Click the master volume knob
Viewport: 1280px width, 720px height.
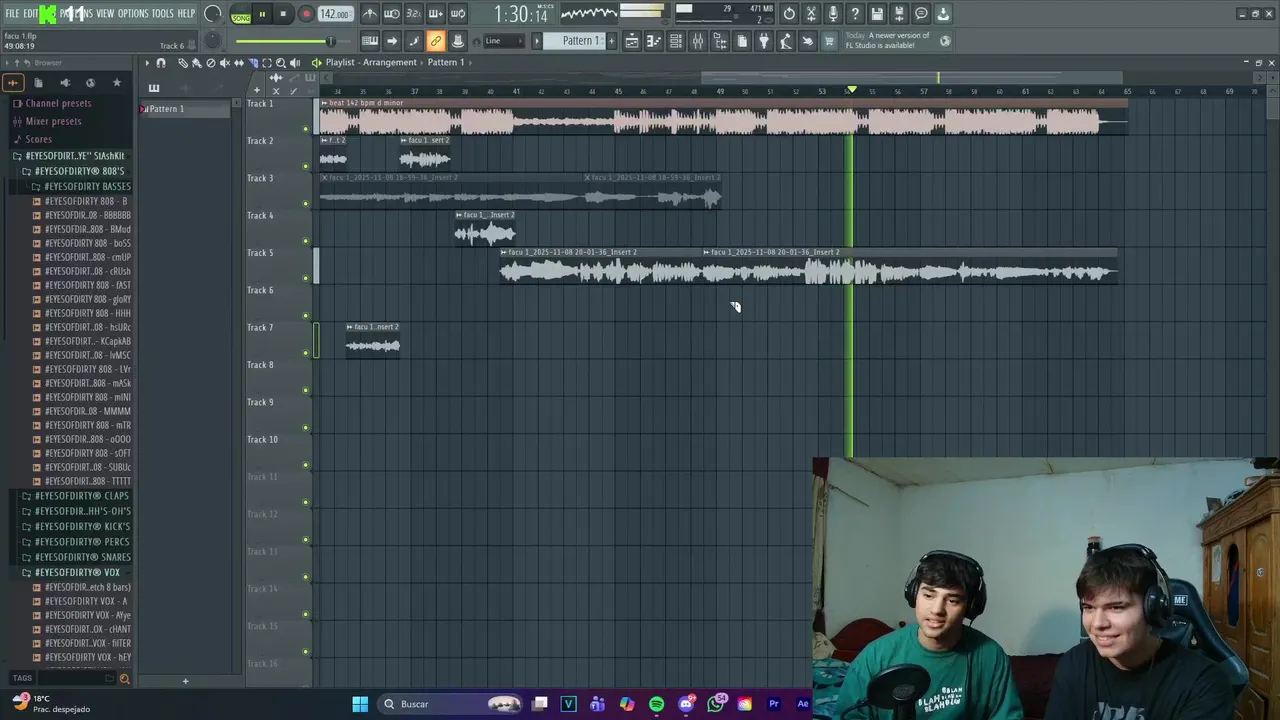213,14
